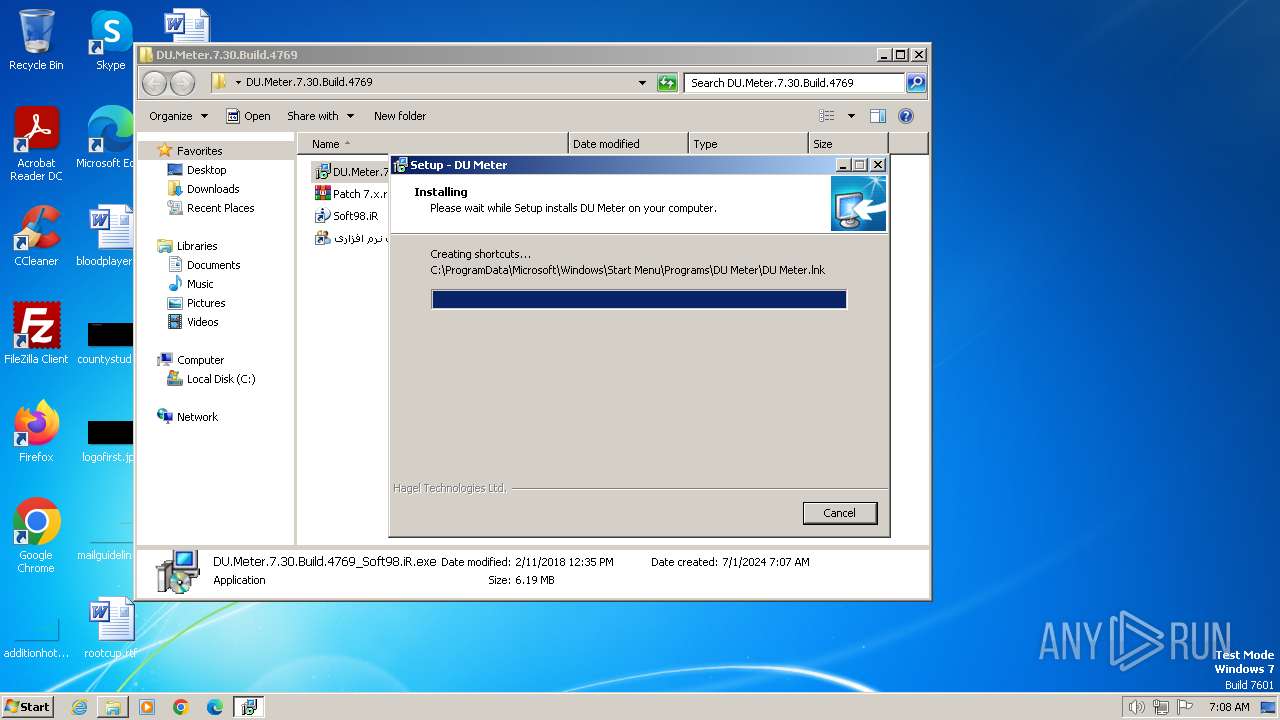Image resolution: width=1280 pixels, height=720 pixels.
Task: Open the Share with menu
Action: tap(319, 116)
